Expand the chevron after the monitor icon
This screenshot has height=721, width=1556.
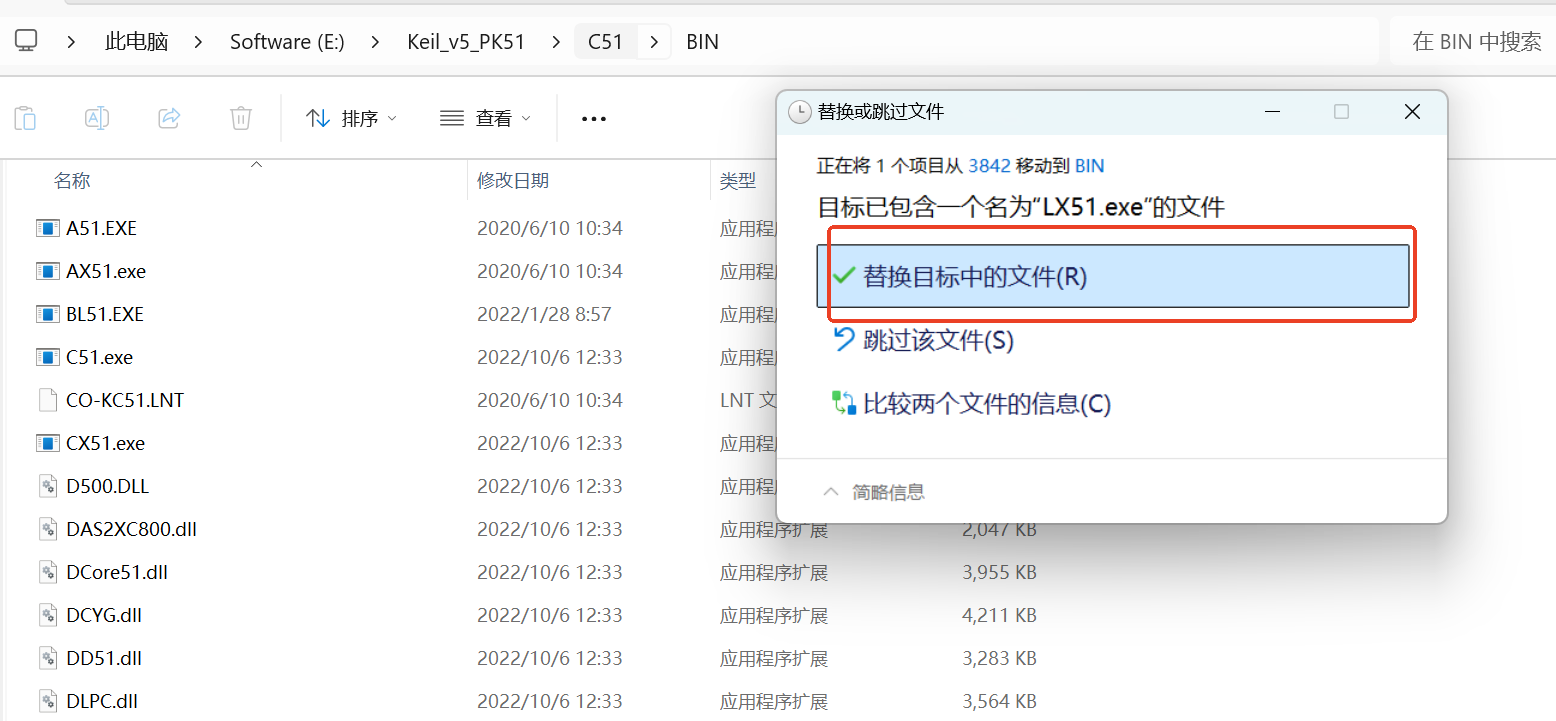pyautogui.click(x=71, y=42)
